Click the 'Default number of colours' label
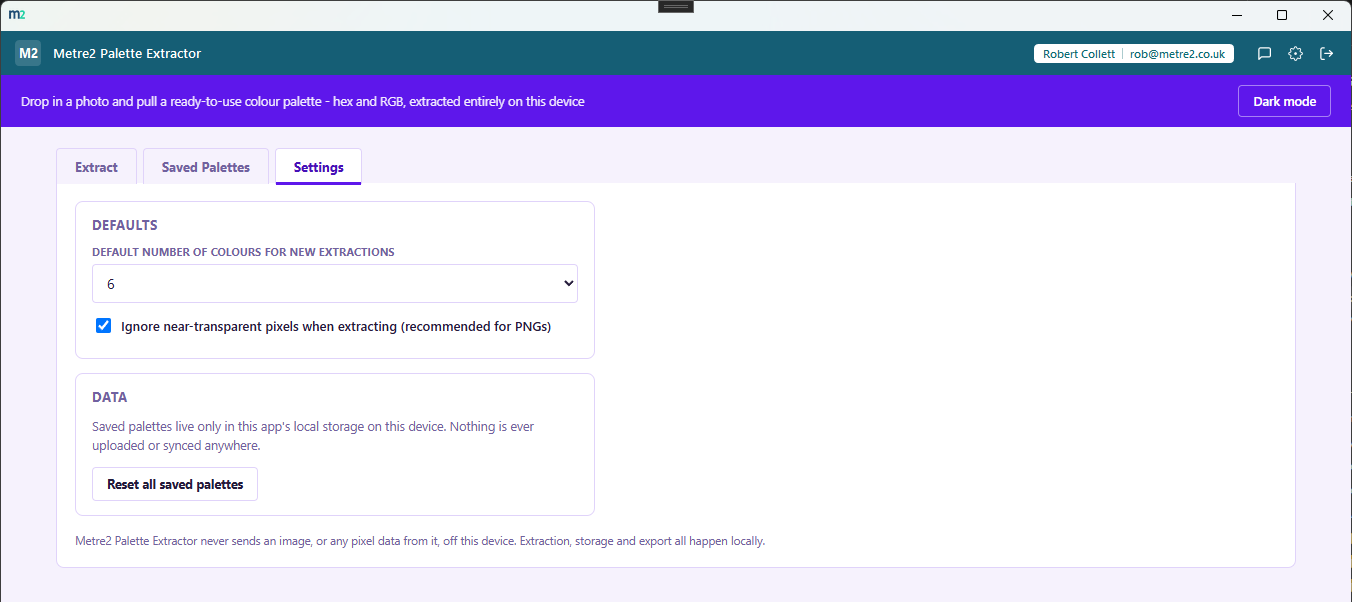The width and height of the screenshot is (1352, 602). coord(243,252)
